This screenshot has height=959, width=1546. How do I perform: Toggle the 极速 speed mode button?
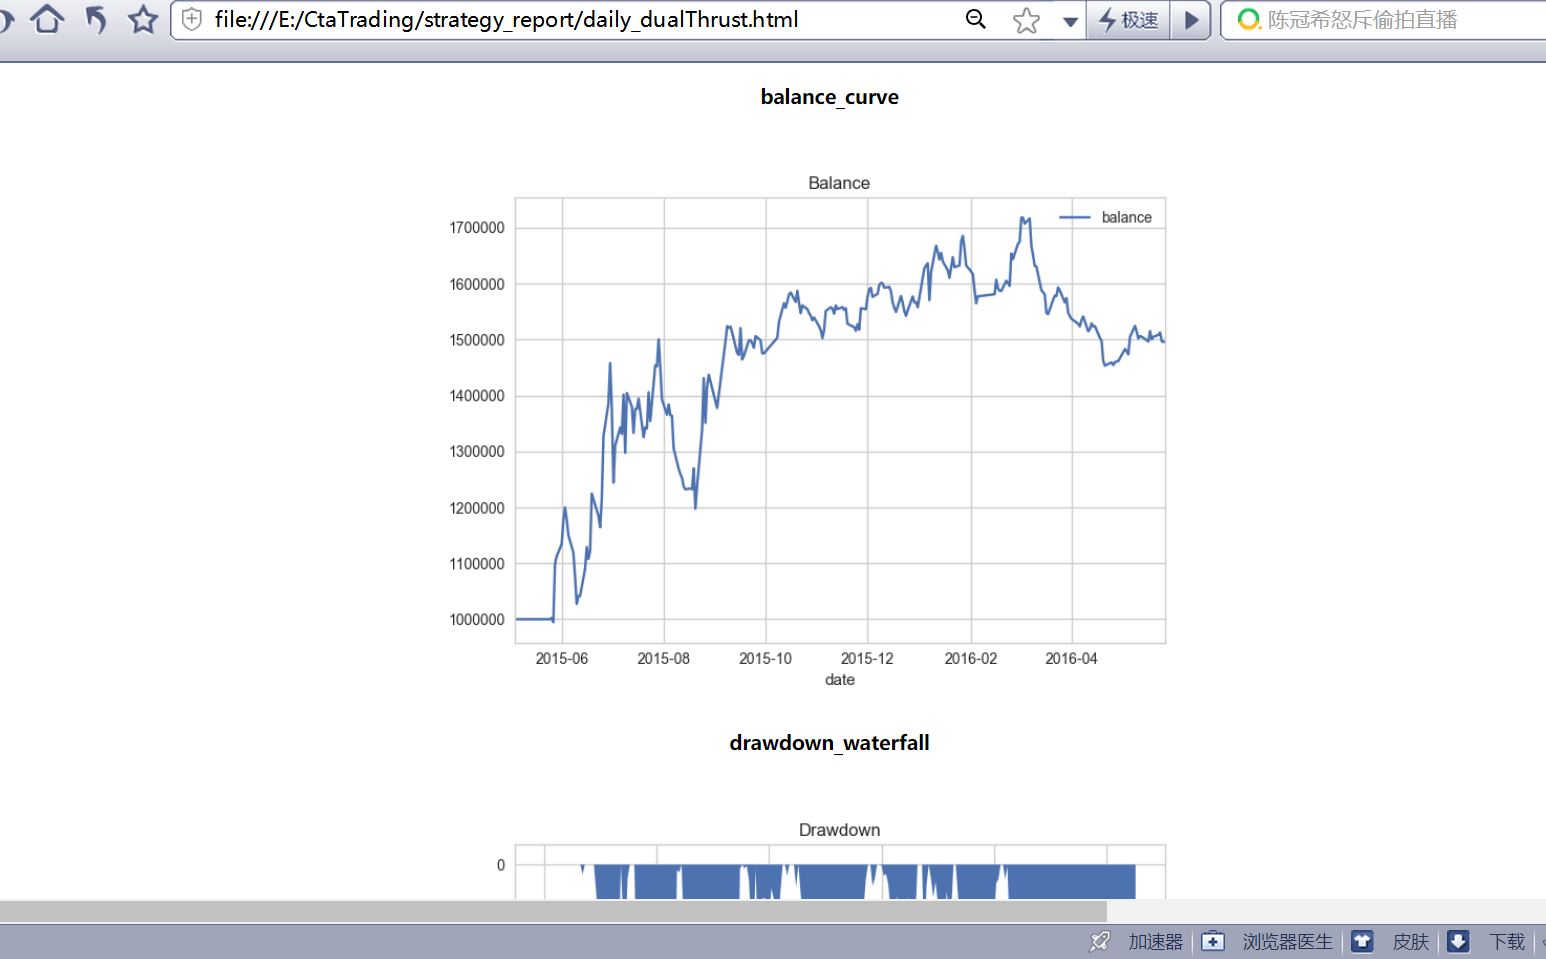click(1128, 20)
